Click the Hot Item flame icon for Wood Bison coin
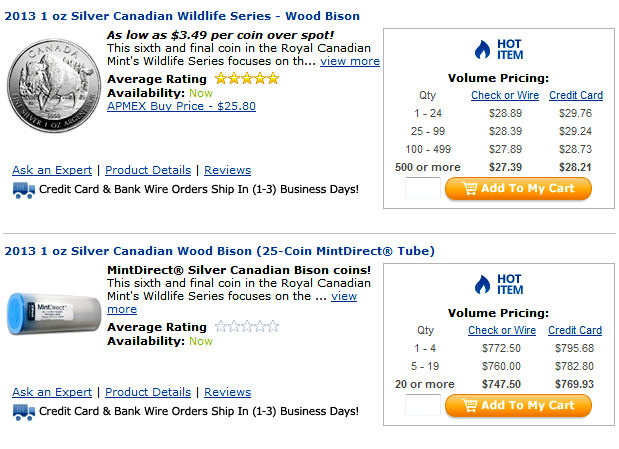Image resolution: width=619 pixels, height=449 pixels. (x=482, y=50)
